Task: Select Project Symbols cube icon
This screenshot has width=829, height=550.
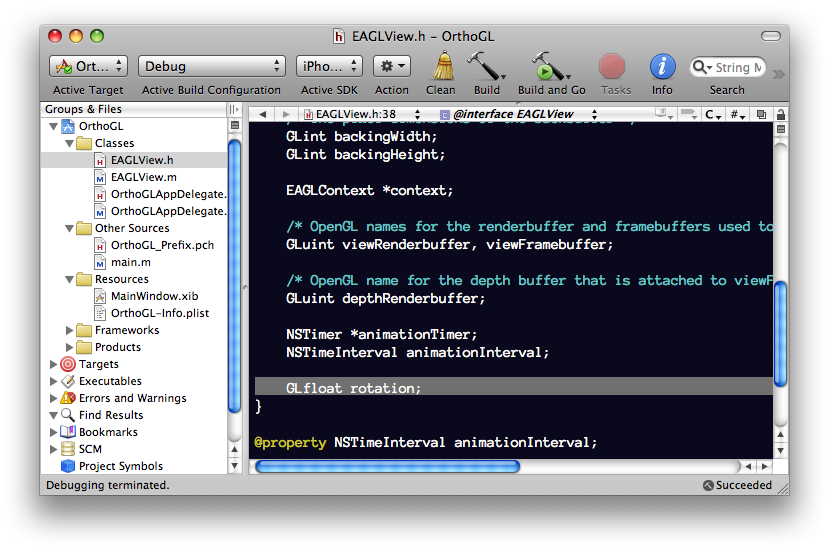Action: [68, 466]
